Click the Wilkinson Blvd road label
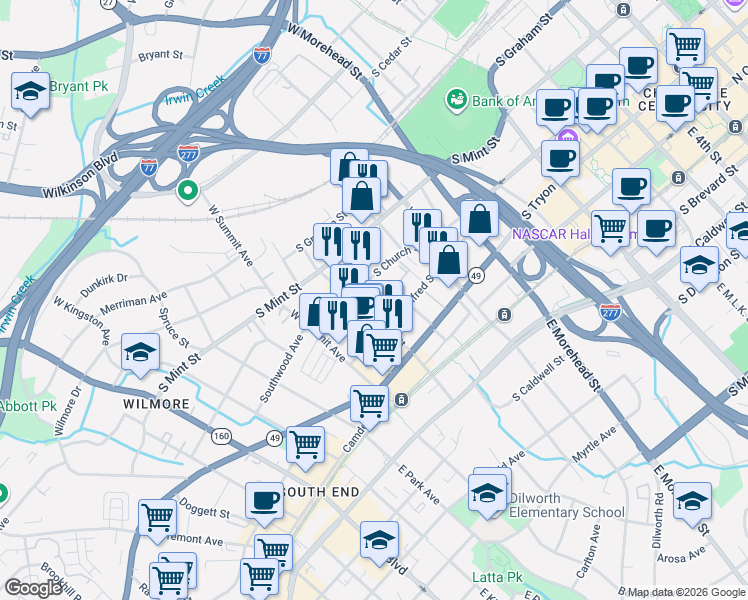 tap(80, 176)
